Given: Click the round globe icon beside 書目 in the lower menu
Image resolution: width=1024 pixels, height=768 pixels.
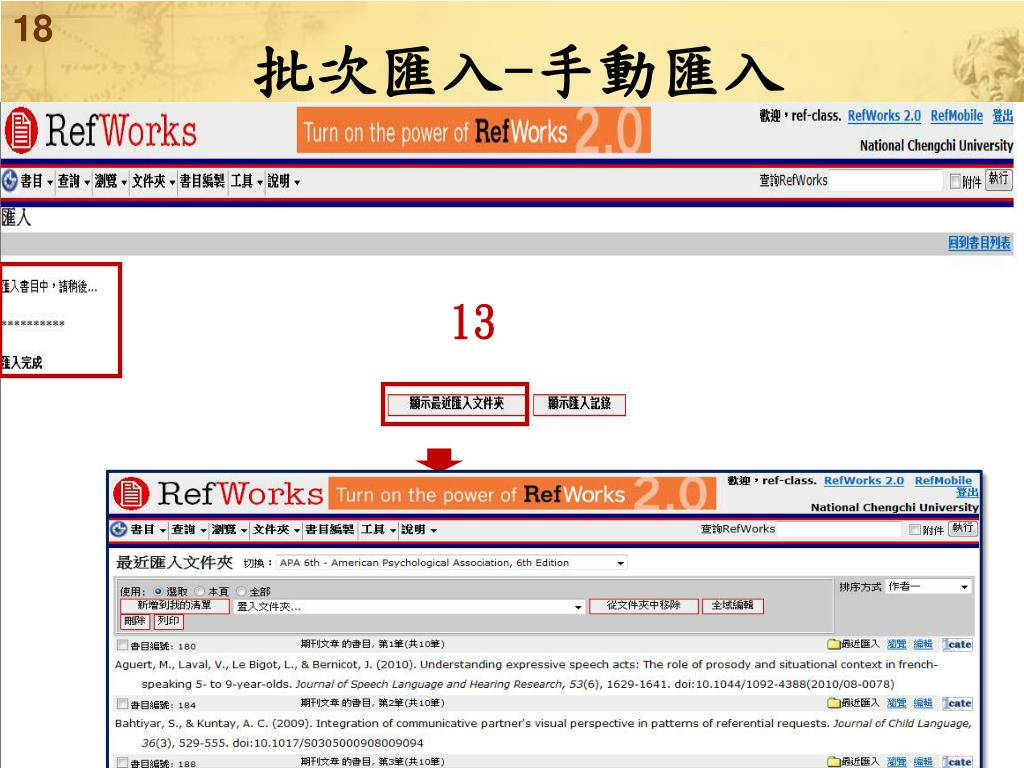Looking at the screenshot, I should pos(118,529).
